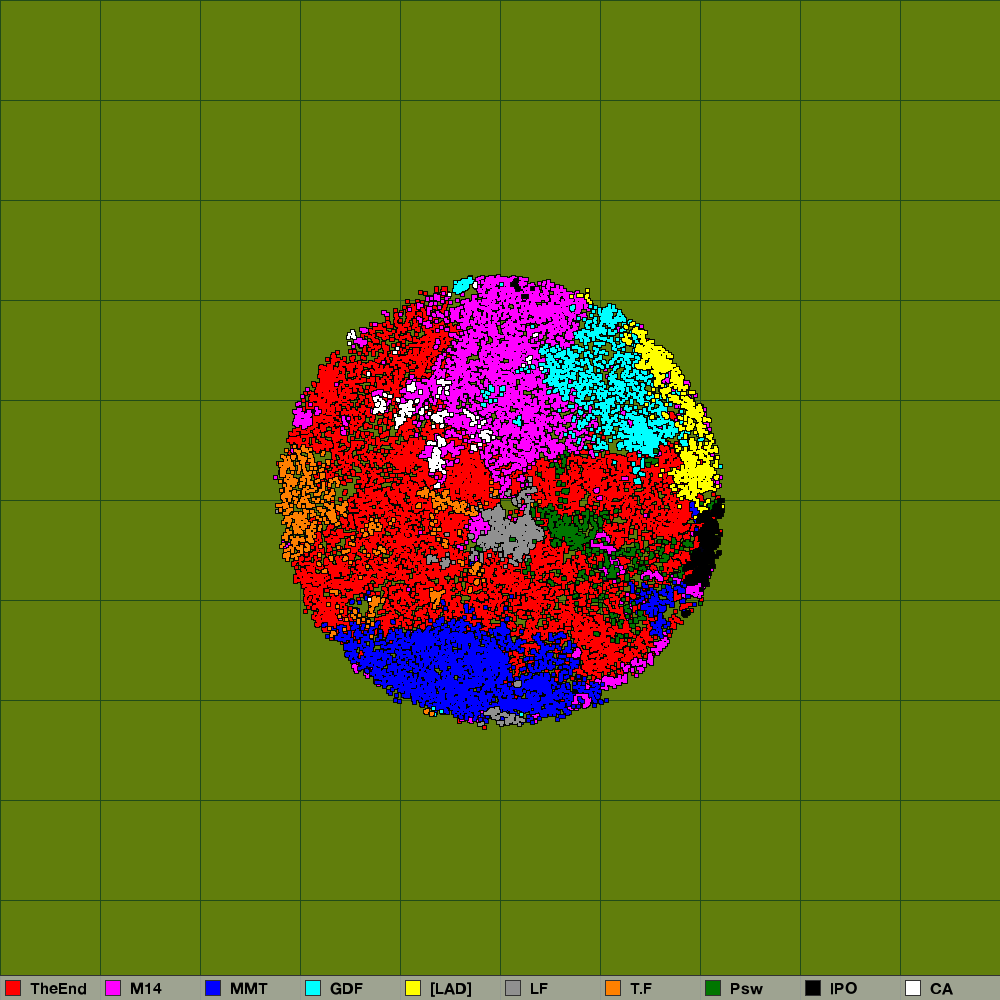The width and height of the screenshot is (1000, 1000).
Task: Click the magenta M14 legend swatch
Action: tap(113, 988)
